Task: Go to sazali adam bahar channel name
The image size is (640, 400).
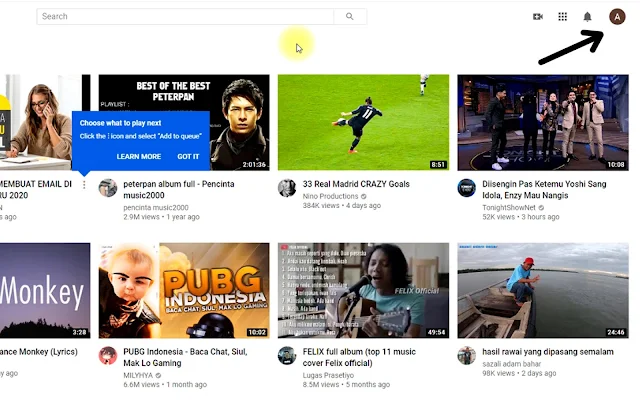Action: click(x=511, y=364)
